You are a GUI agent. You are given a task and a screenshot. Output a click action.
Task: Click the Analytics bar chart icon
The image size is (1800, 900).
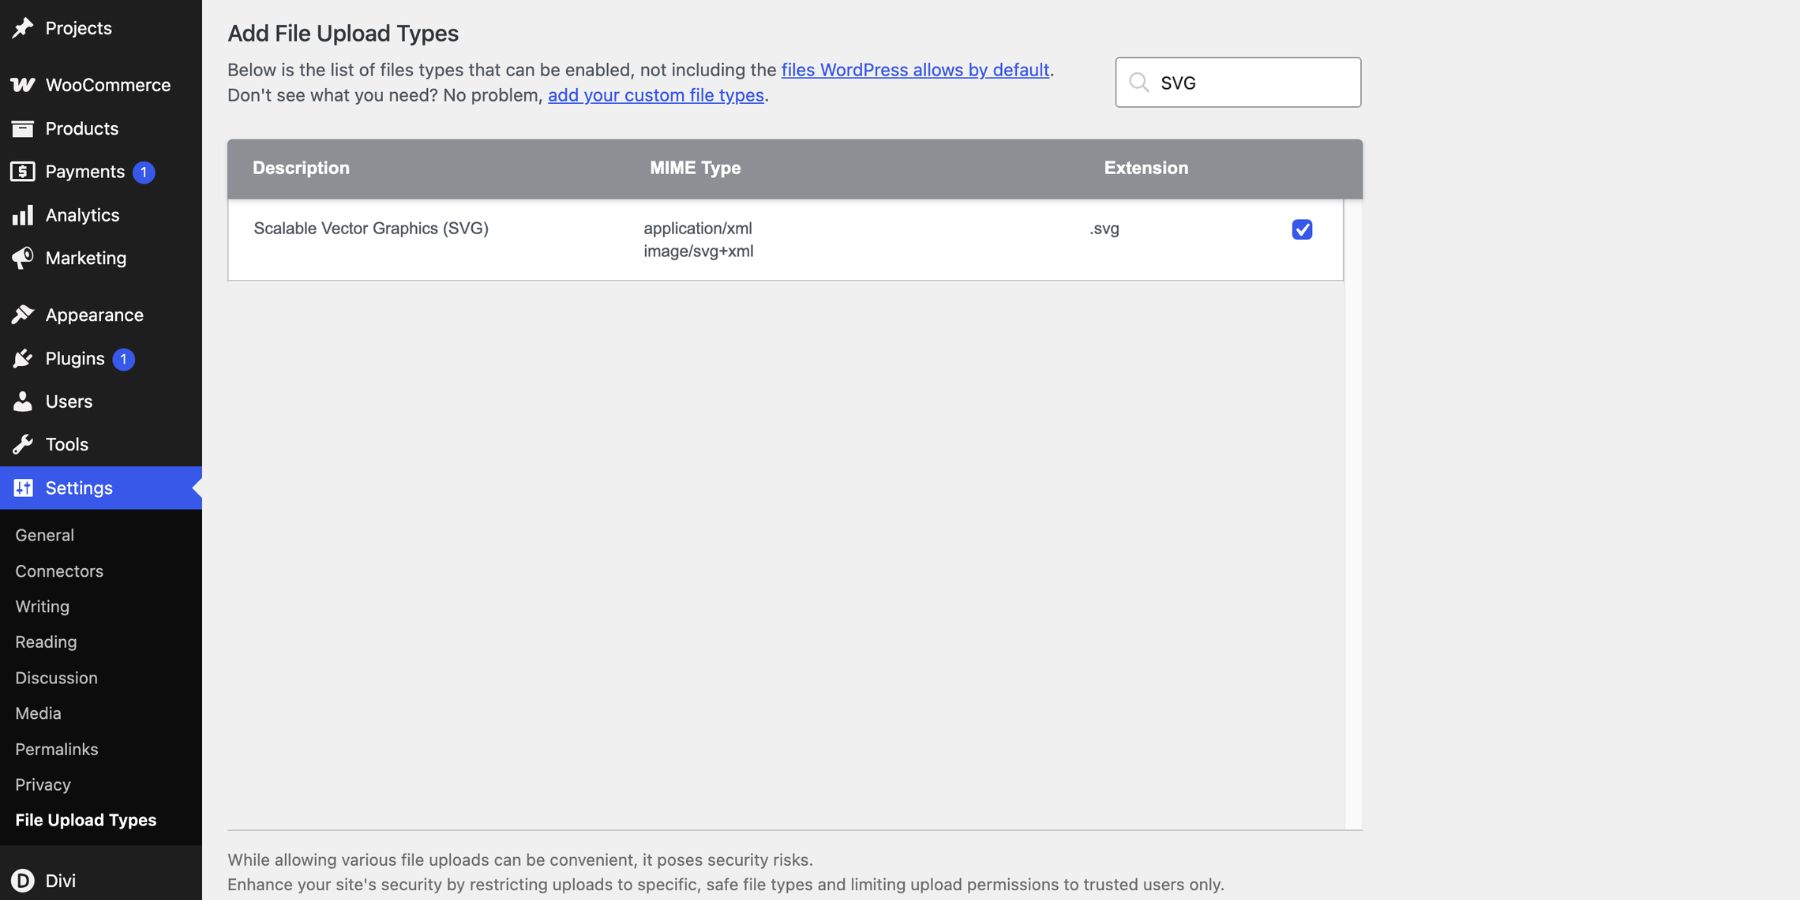[22, 215]
